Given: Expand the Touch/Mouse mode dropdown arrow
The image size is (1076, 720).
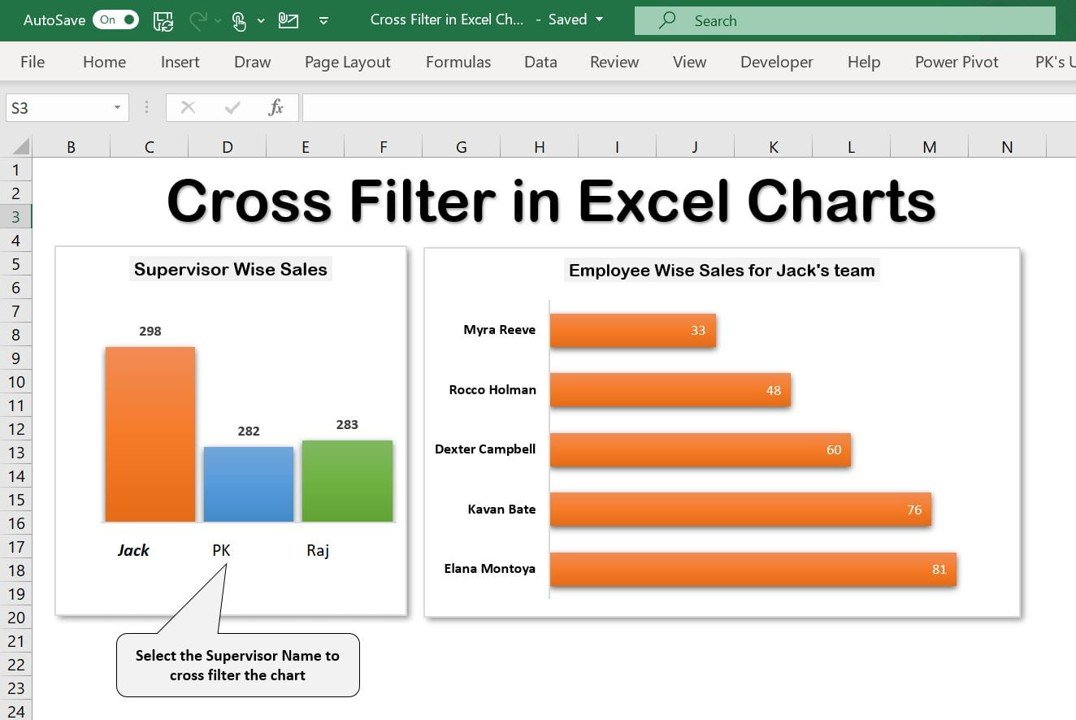Looking at the screenshot, I should point(261,21).
